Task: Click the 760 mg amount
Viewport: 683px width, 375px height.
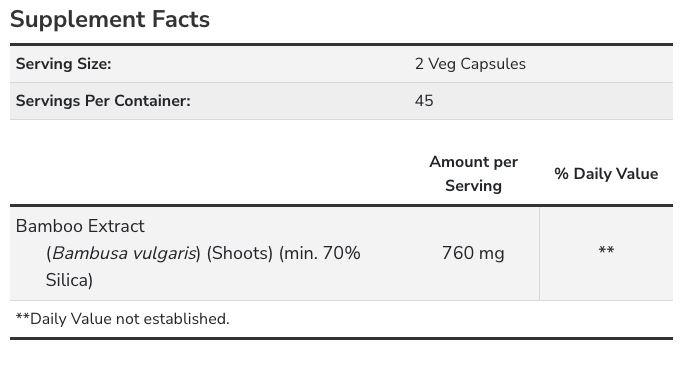Action: [473, 253]
